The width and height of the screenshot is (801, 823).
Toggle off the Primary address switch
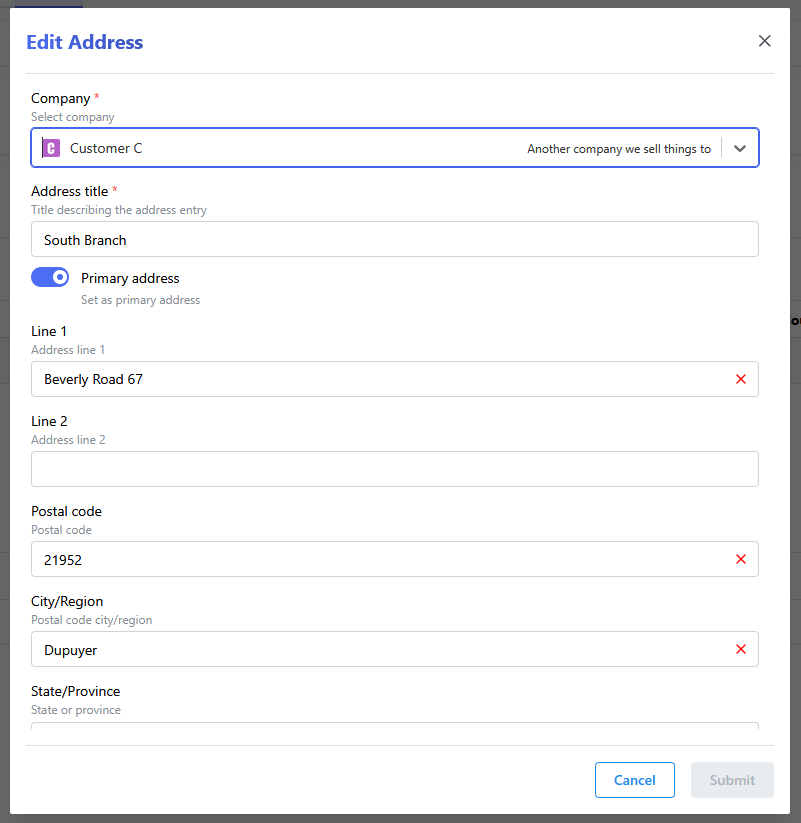(x=50, y=276)
